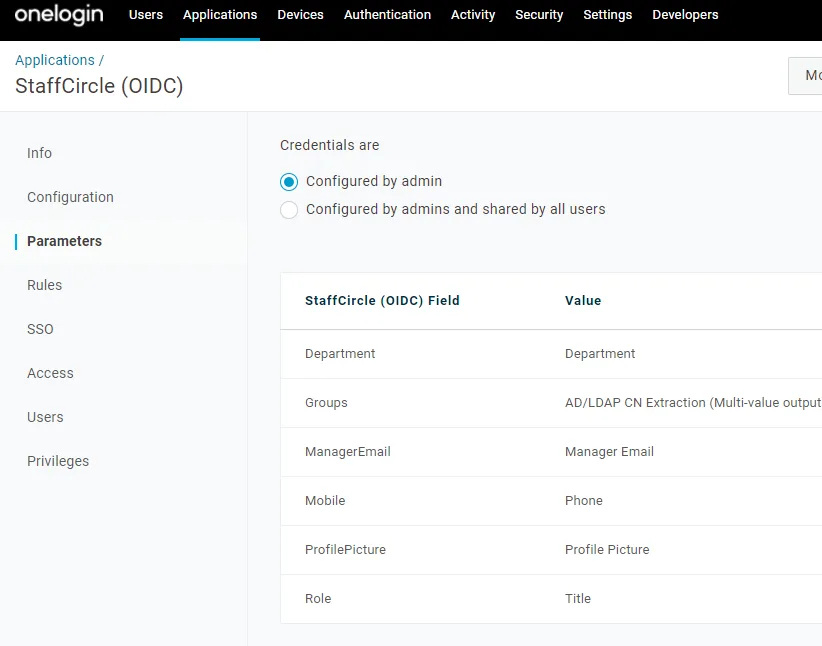The width and height of the screenshot is (822, 646).
Task: Open the Security menu
Action: 539,15
